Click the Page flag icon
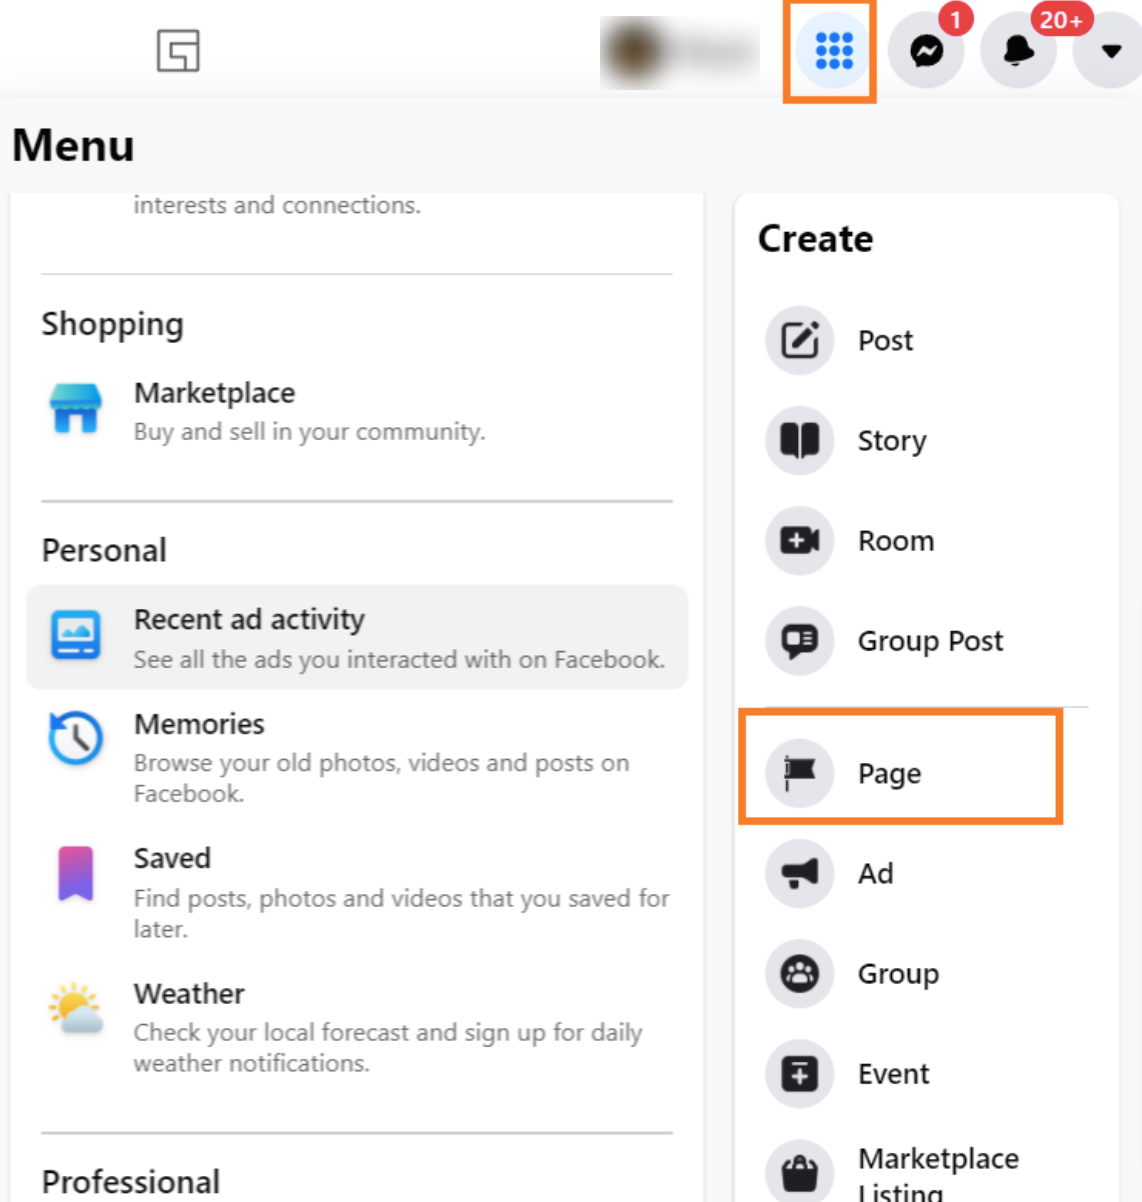The image size is (1142, 1202). point(799,773)
